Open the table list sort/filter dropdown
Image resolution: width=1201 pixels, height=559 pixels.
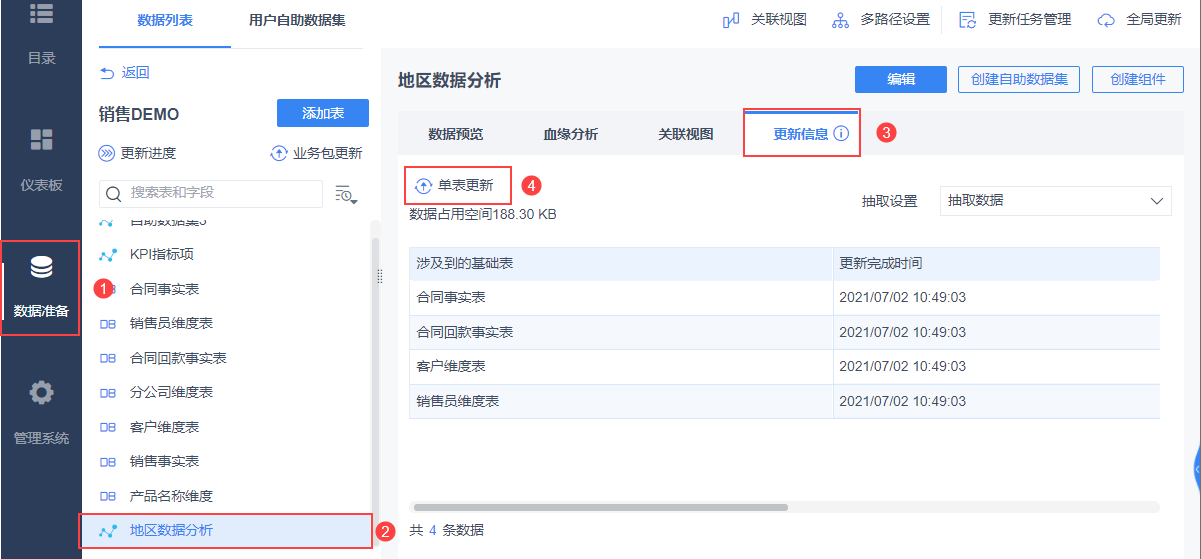(345, 194)
